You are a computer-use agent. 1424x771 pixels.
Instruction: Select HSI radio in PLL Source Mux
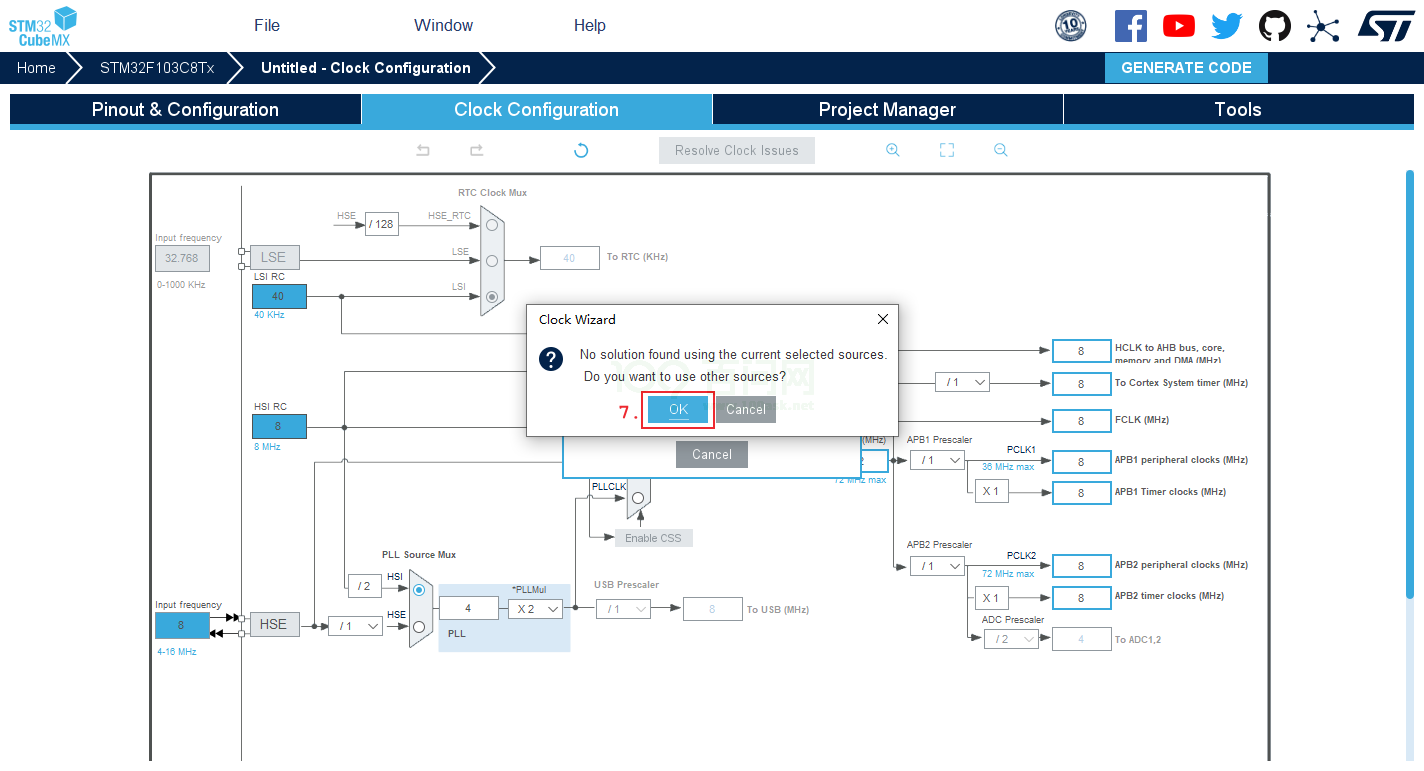tap(419, 590)
